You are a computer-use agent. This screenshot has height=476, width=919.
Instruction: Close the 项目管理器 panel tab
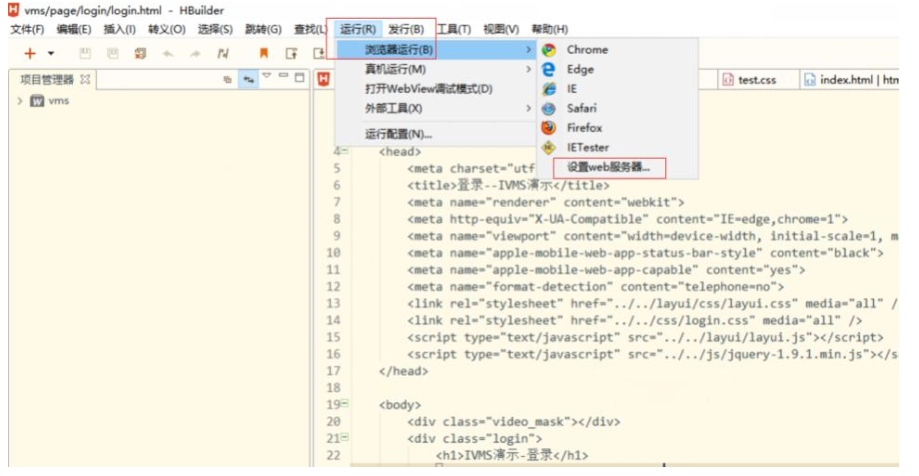tap(85, 79)
